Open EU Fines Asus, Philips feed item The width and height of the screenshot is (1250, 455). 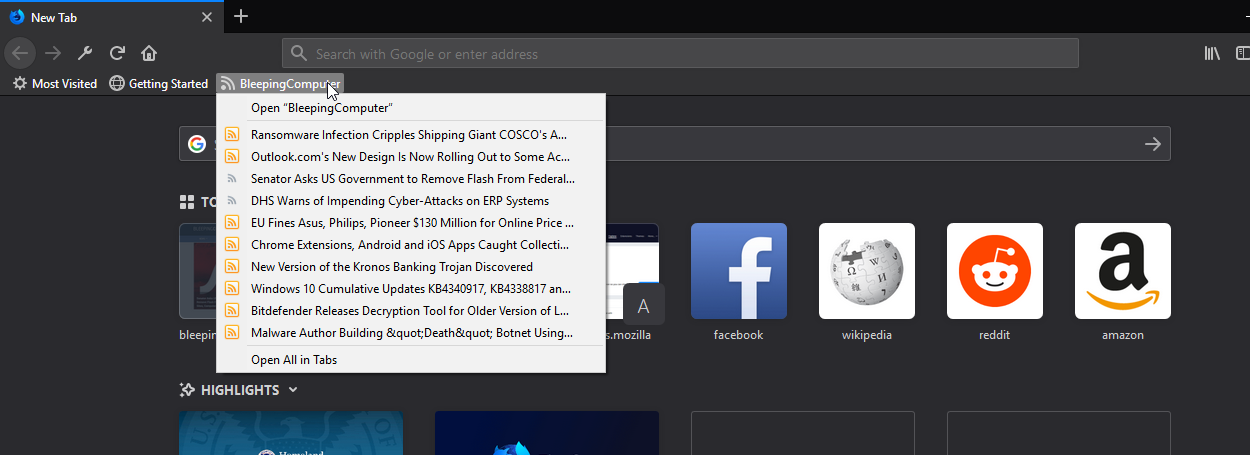coord(411,223)
